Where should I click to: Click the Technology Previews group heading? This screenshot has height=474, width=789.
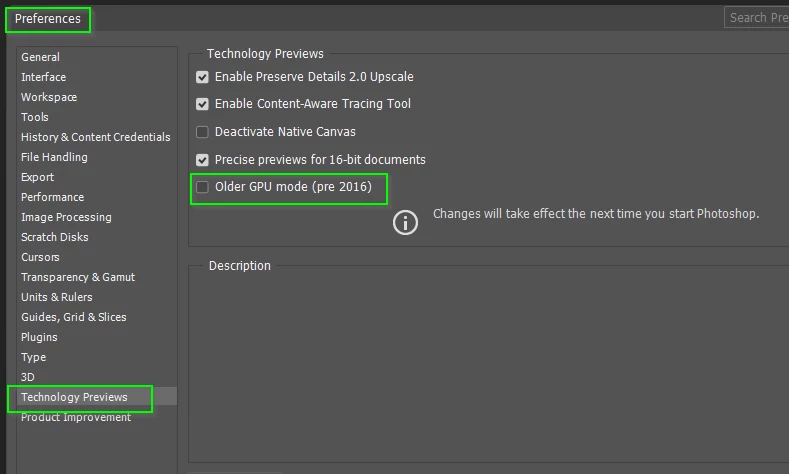click(265, 54)
